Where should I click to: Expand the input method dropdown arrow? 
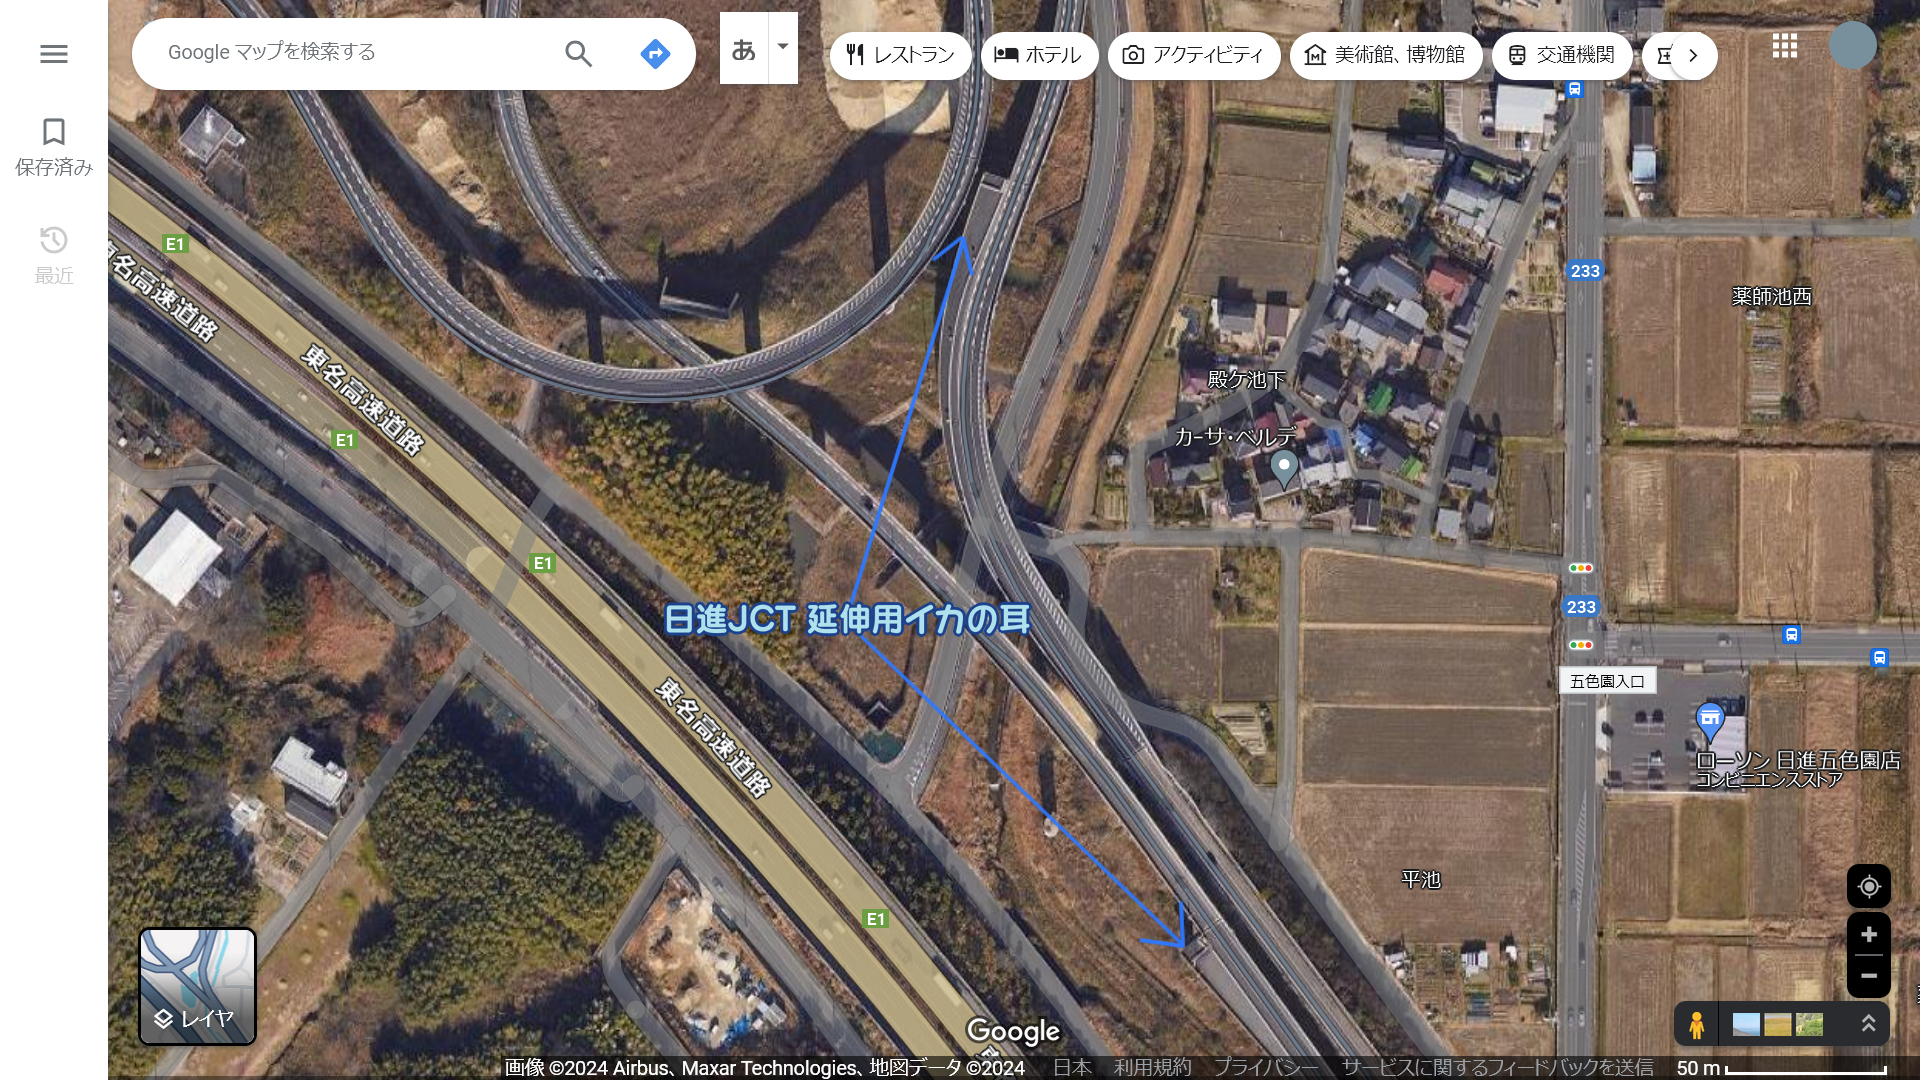(783, 47)
